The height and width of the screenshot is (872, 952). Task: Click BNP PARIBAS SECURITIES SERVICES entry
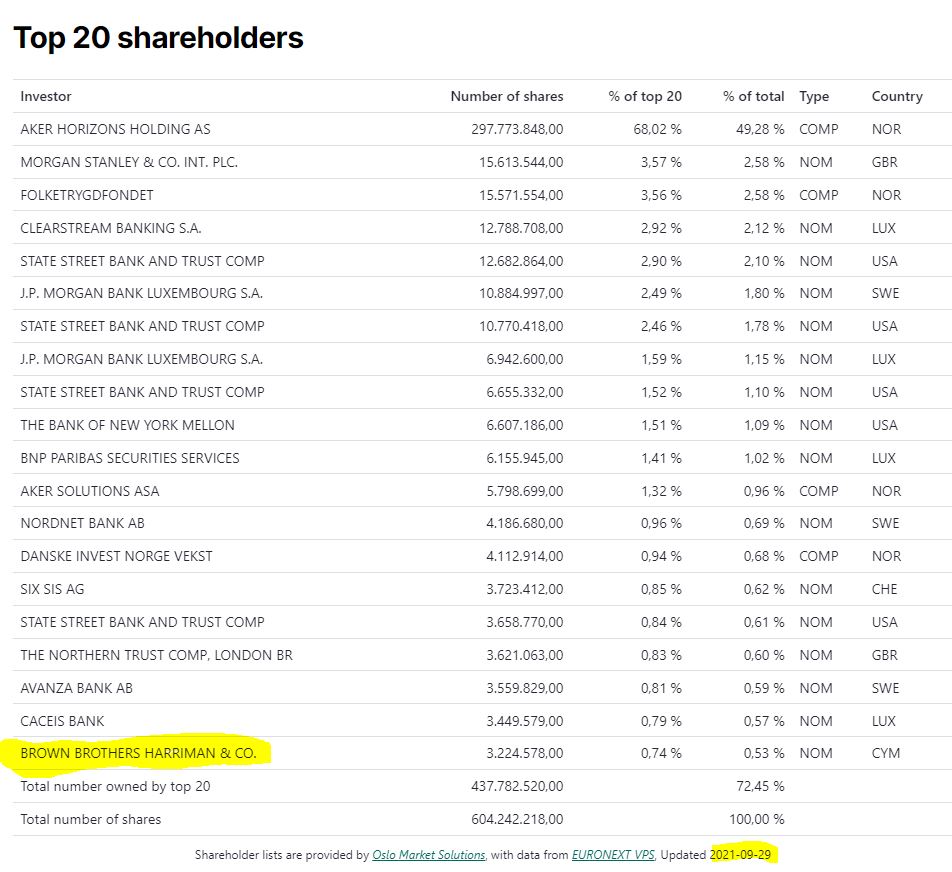pos(130,458)
